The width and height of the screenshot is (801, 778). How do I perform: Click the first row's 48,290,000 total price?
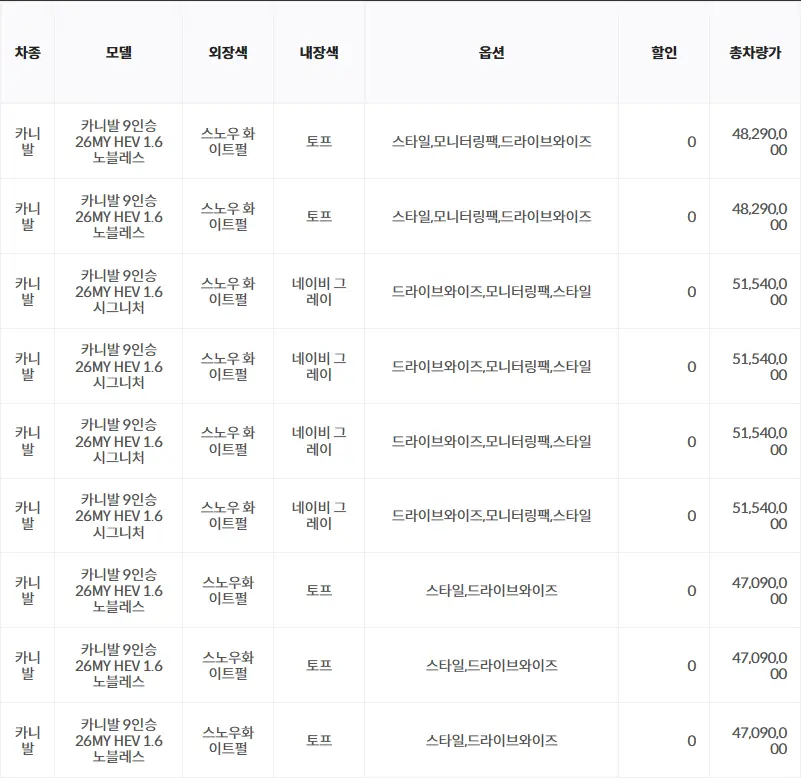[759, 142]
